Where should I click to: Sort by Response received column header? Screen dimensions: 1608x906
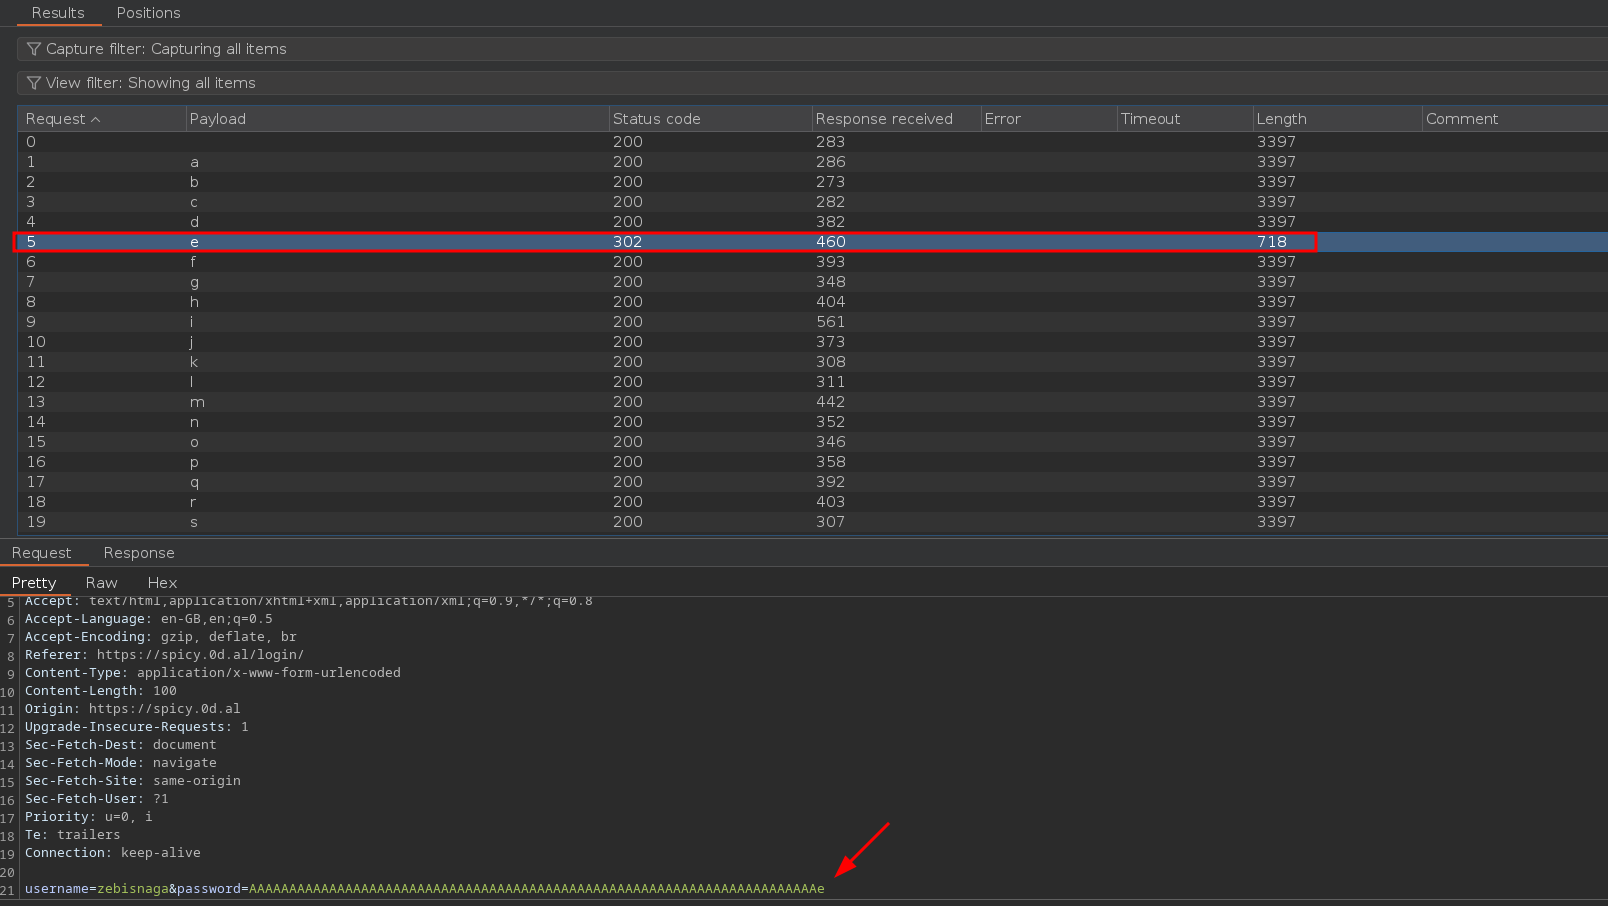click(x=884, y=119)
